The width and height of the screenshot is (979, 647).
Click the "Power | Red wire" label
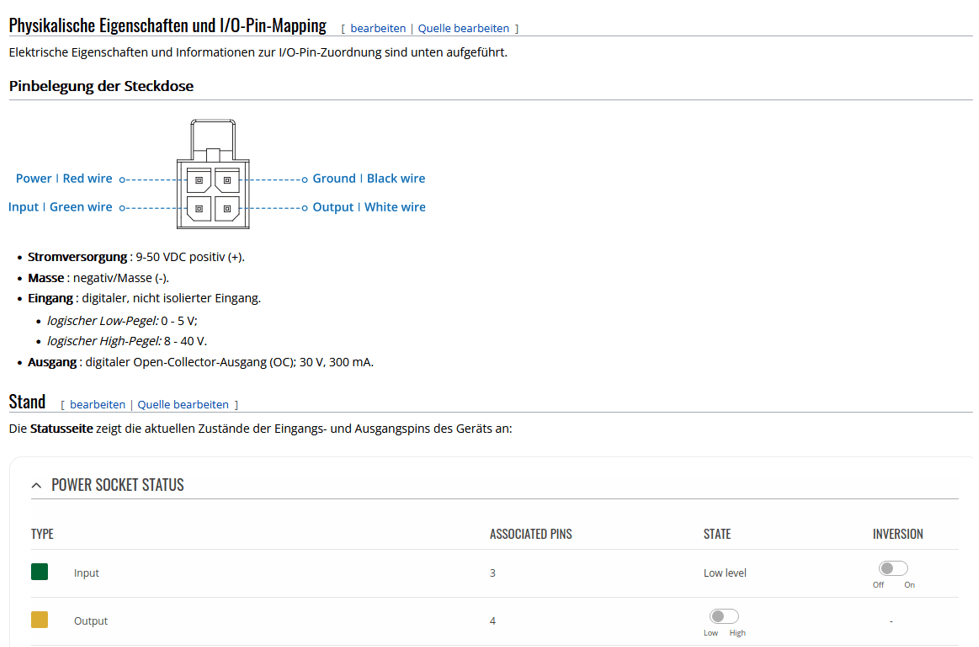point(64,178)
